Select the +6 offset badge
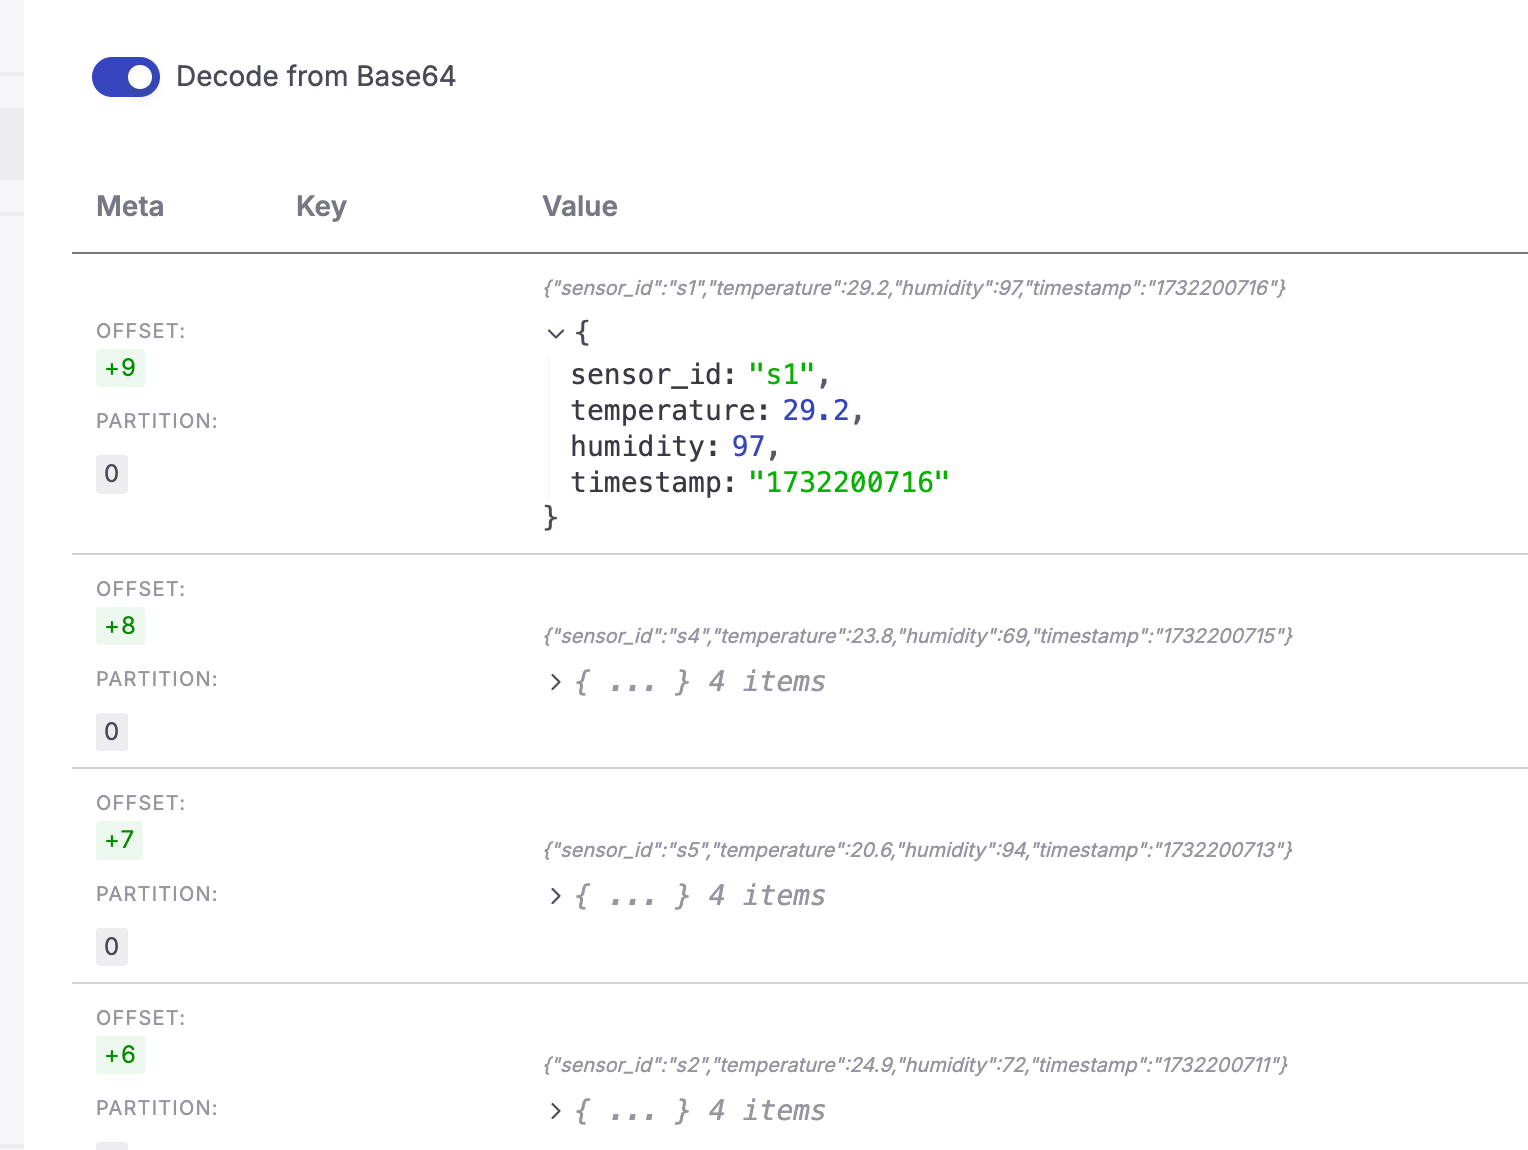 click(x=120, y=1055)
